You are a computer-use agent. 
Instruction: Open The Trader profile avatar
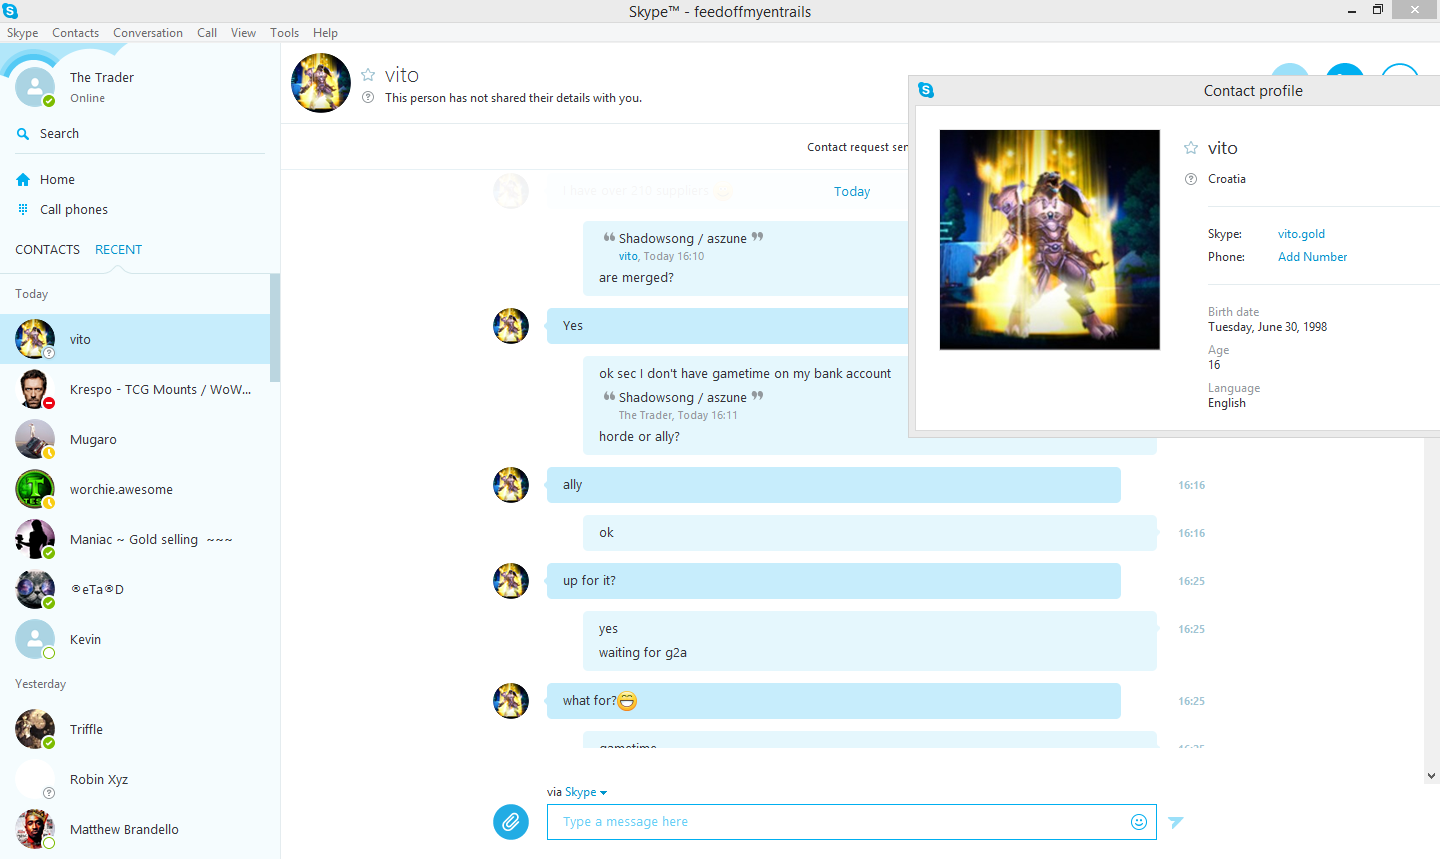(35, 87)
